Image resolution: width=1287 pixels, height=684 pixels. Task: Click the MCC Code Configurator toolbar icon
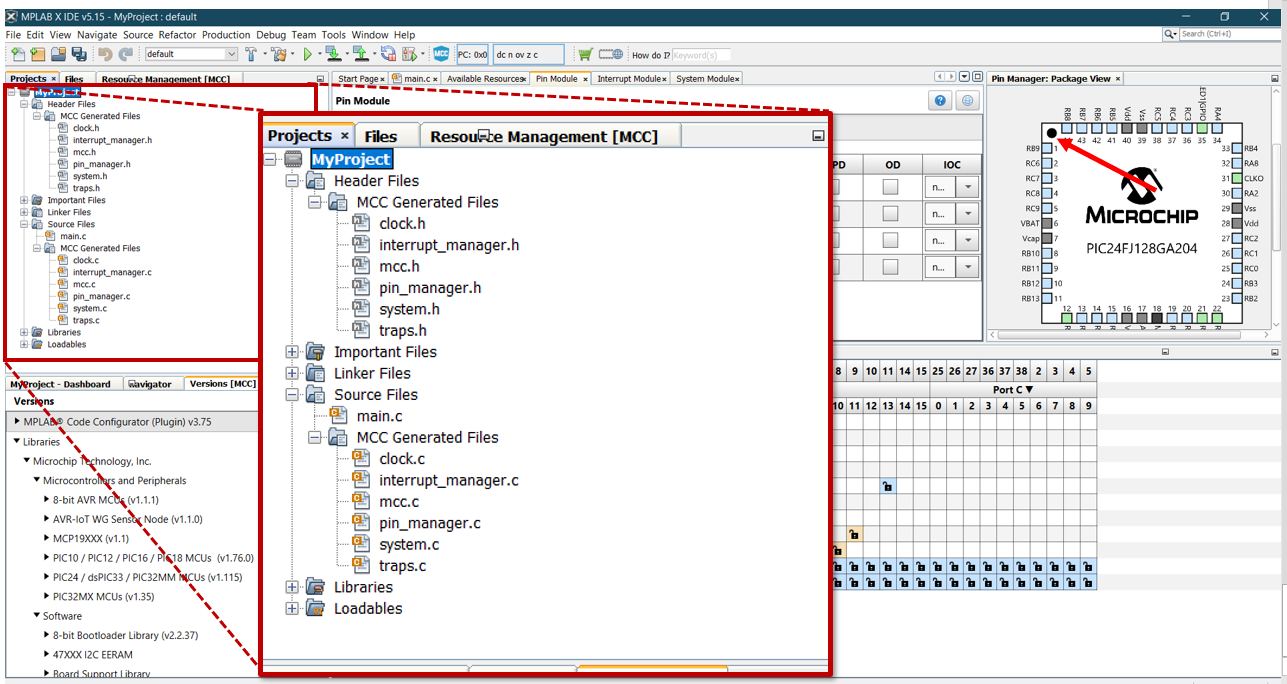441,54
